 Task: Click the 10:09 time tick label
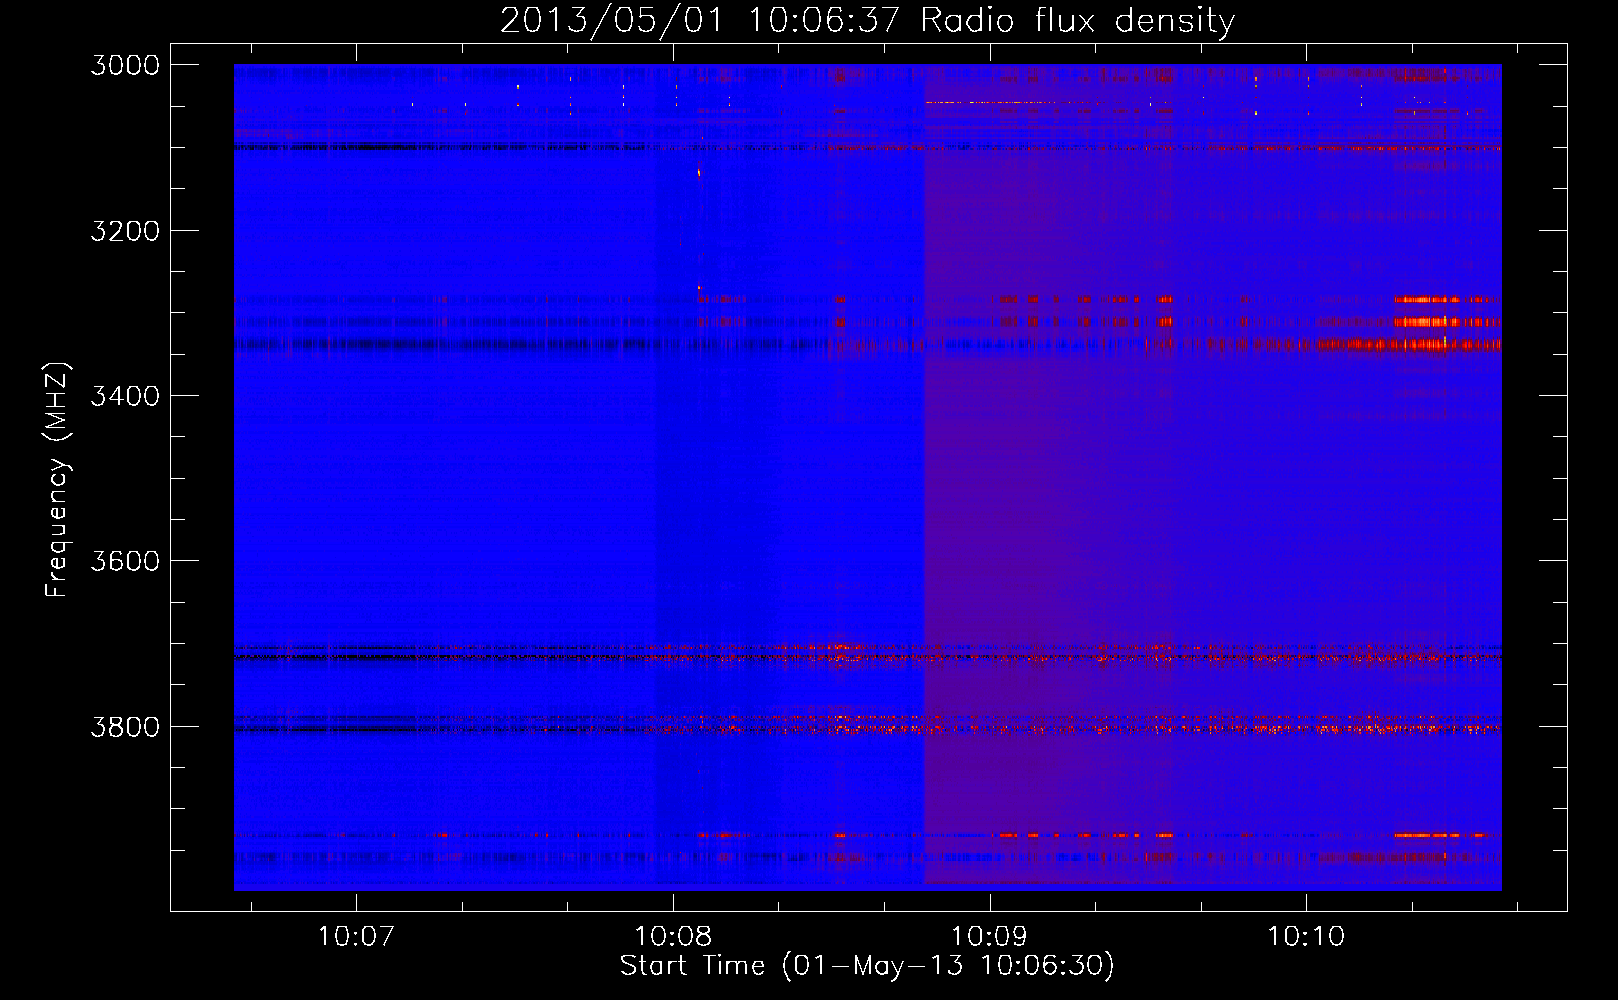989,937
